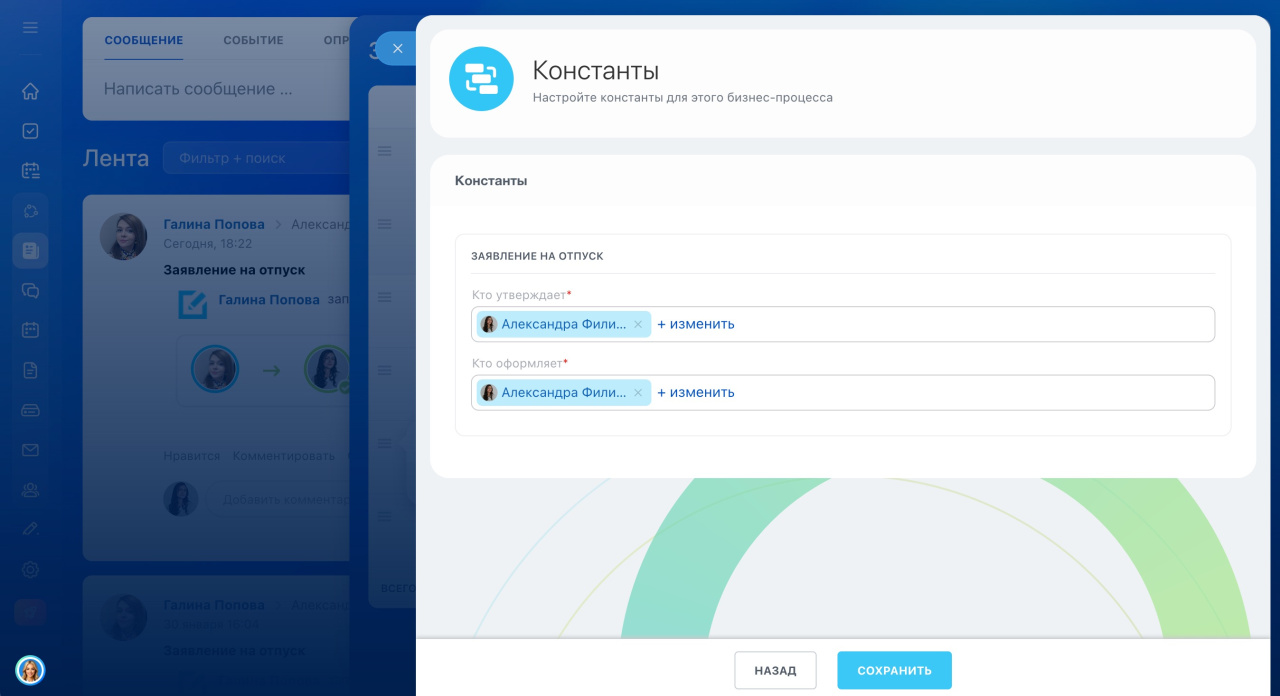This screenshot has width=1280, height=696.
Task: Remove user from 'Кто утверждает' field
Action: tap(638, 324)
